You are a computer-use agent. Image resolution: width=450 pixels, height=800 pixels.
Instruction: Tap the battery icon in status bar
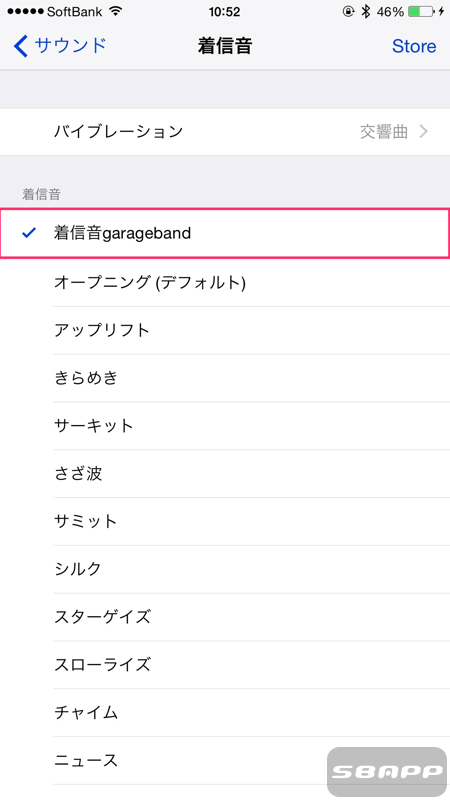click(x=421, y=12)
